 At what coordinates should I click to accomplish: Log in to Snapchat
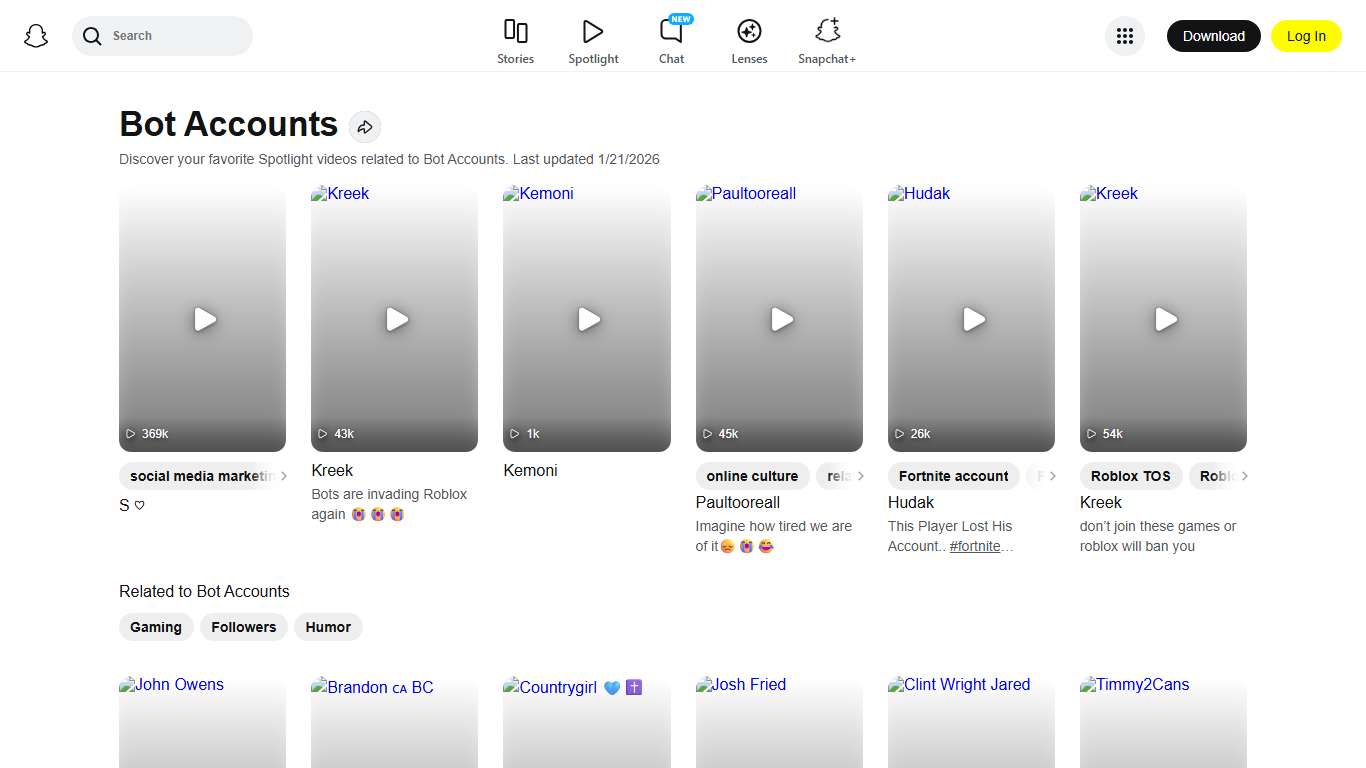[x=1306, y=36]
